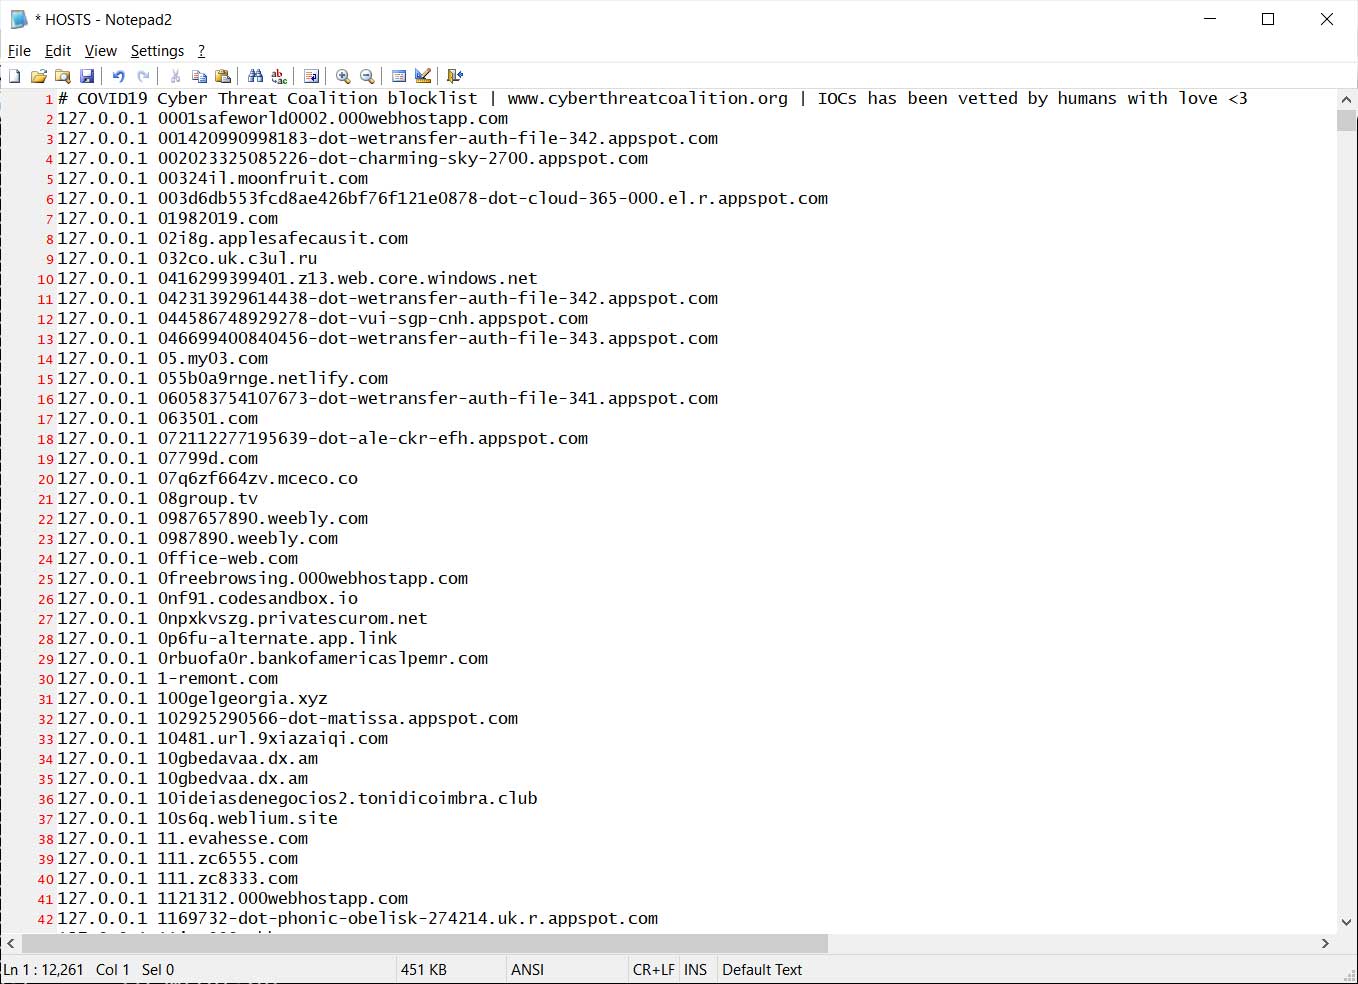This screenshot has width=1358, height=984.
Task: Click line number 20 in the margin
Action: (46, 479)
